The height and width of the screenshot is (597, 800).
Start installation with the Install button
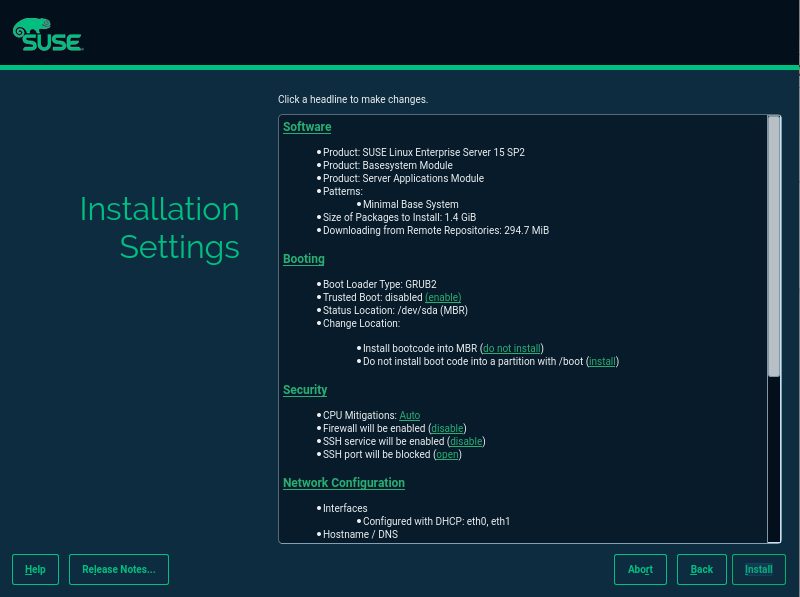[759, 569]
